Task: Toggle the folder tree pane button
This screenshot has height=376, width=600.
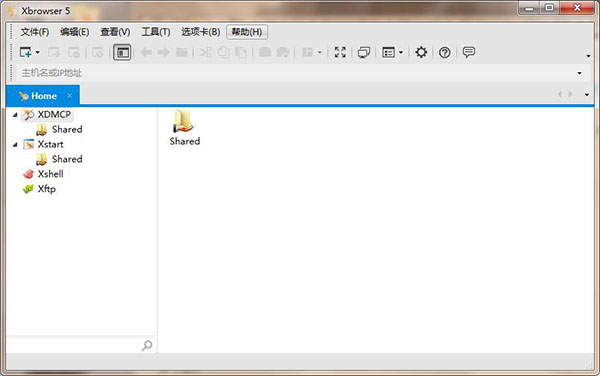Action: (x=122, y=52)
